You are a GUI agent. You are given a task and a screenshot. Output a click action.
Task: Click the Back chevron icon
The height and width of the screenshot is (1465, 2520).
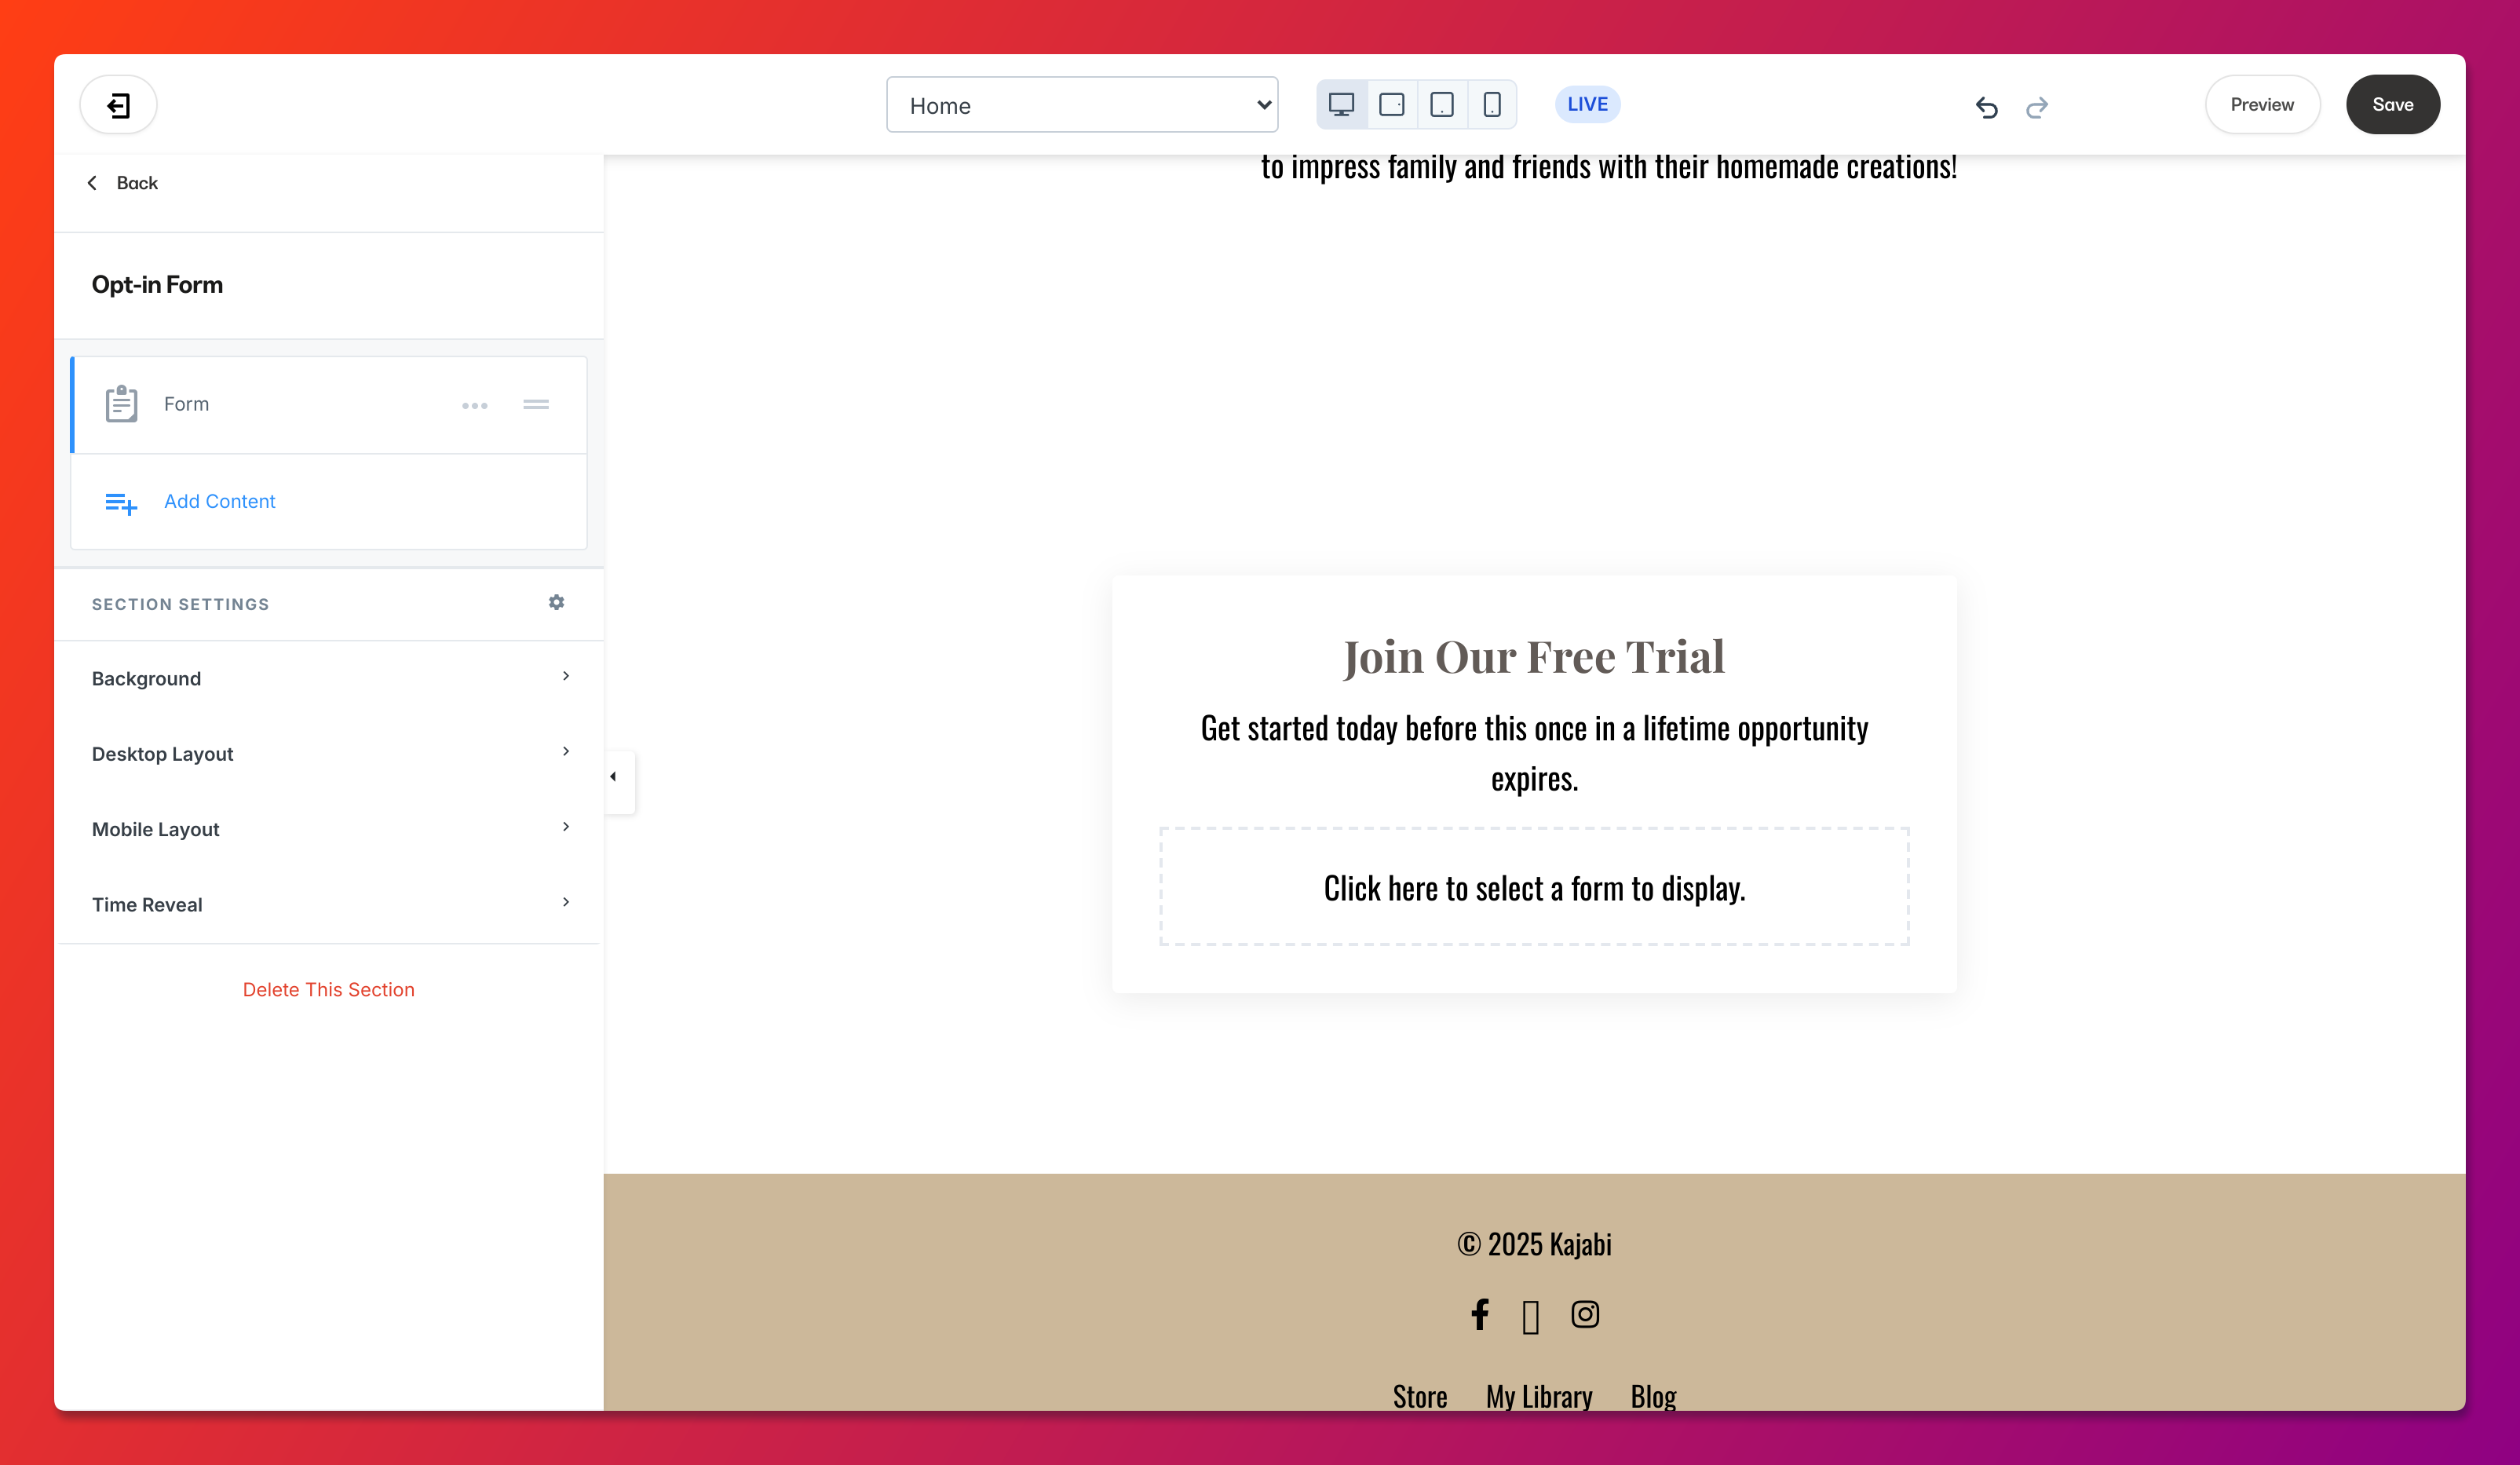click(92, 183)
